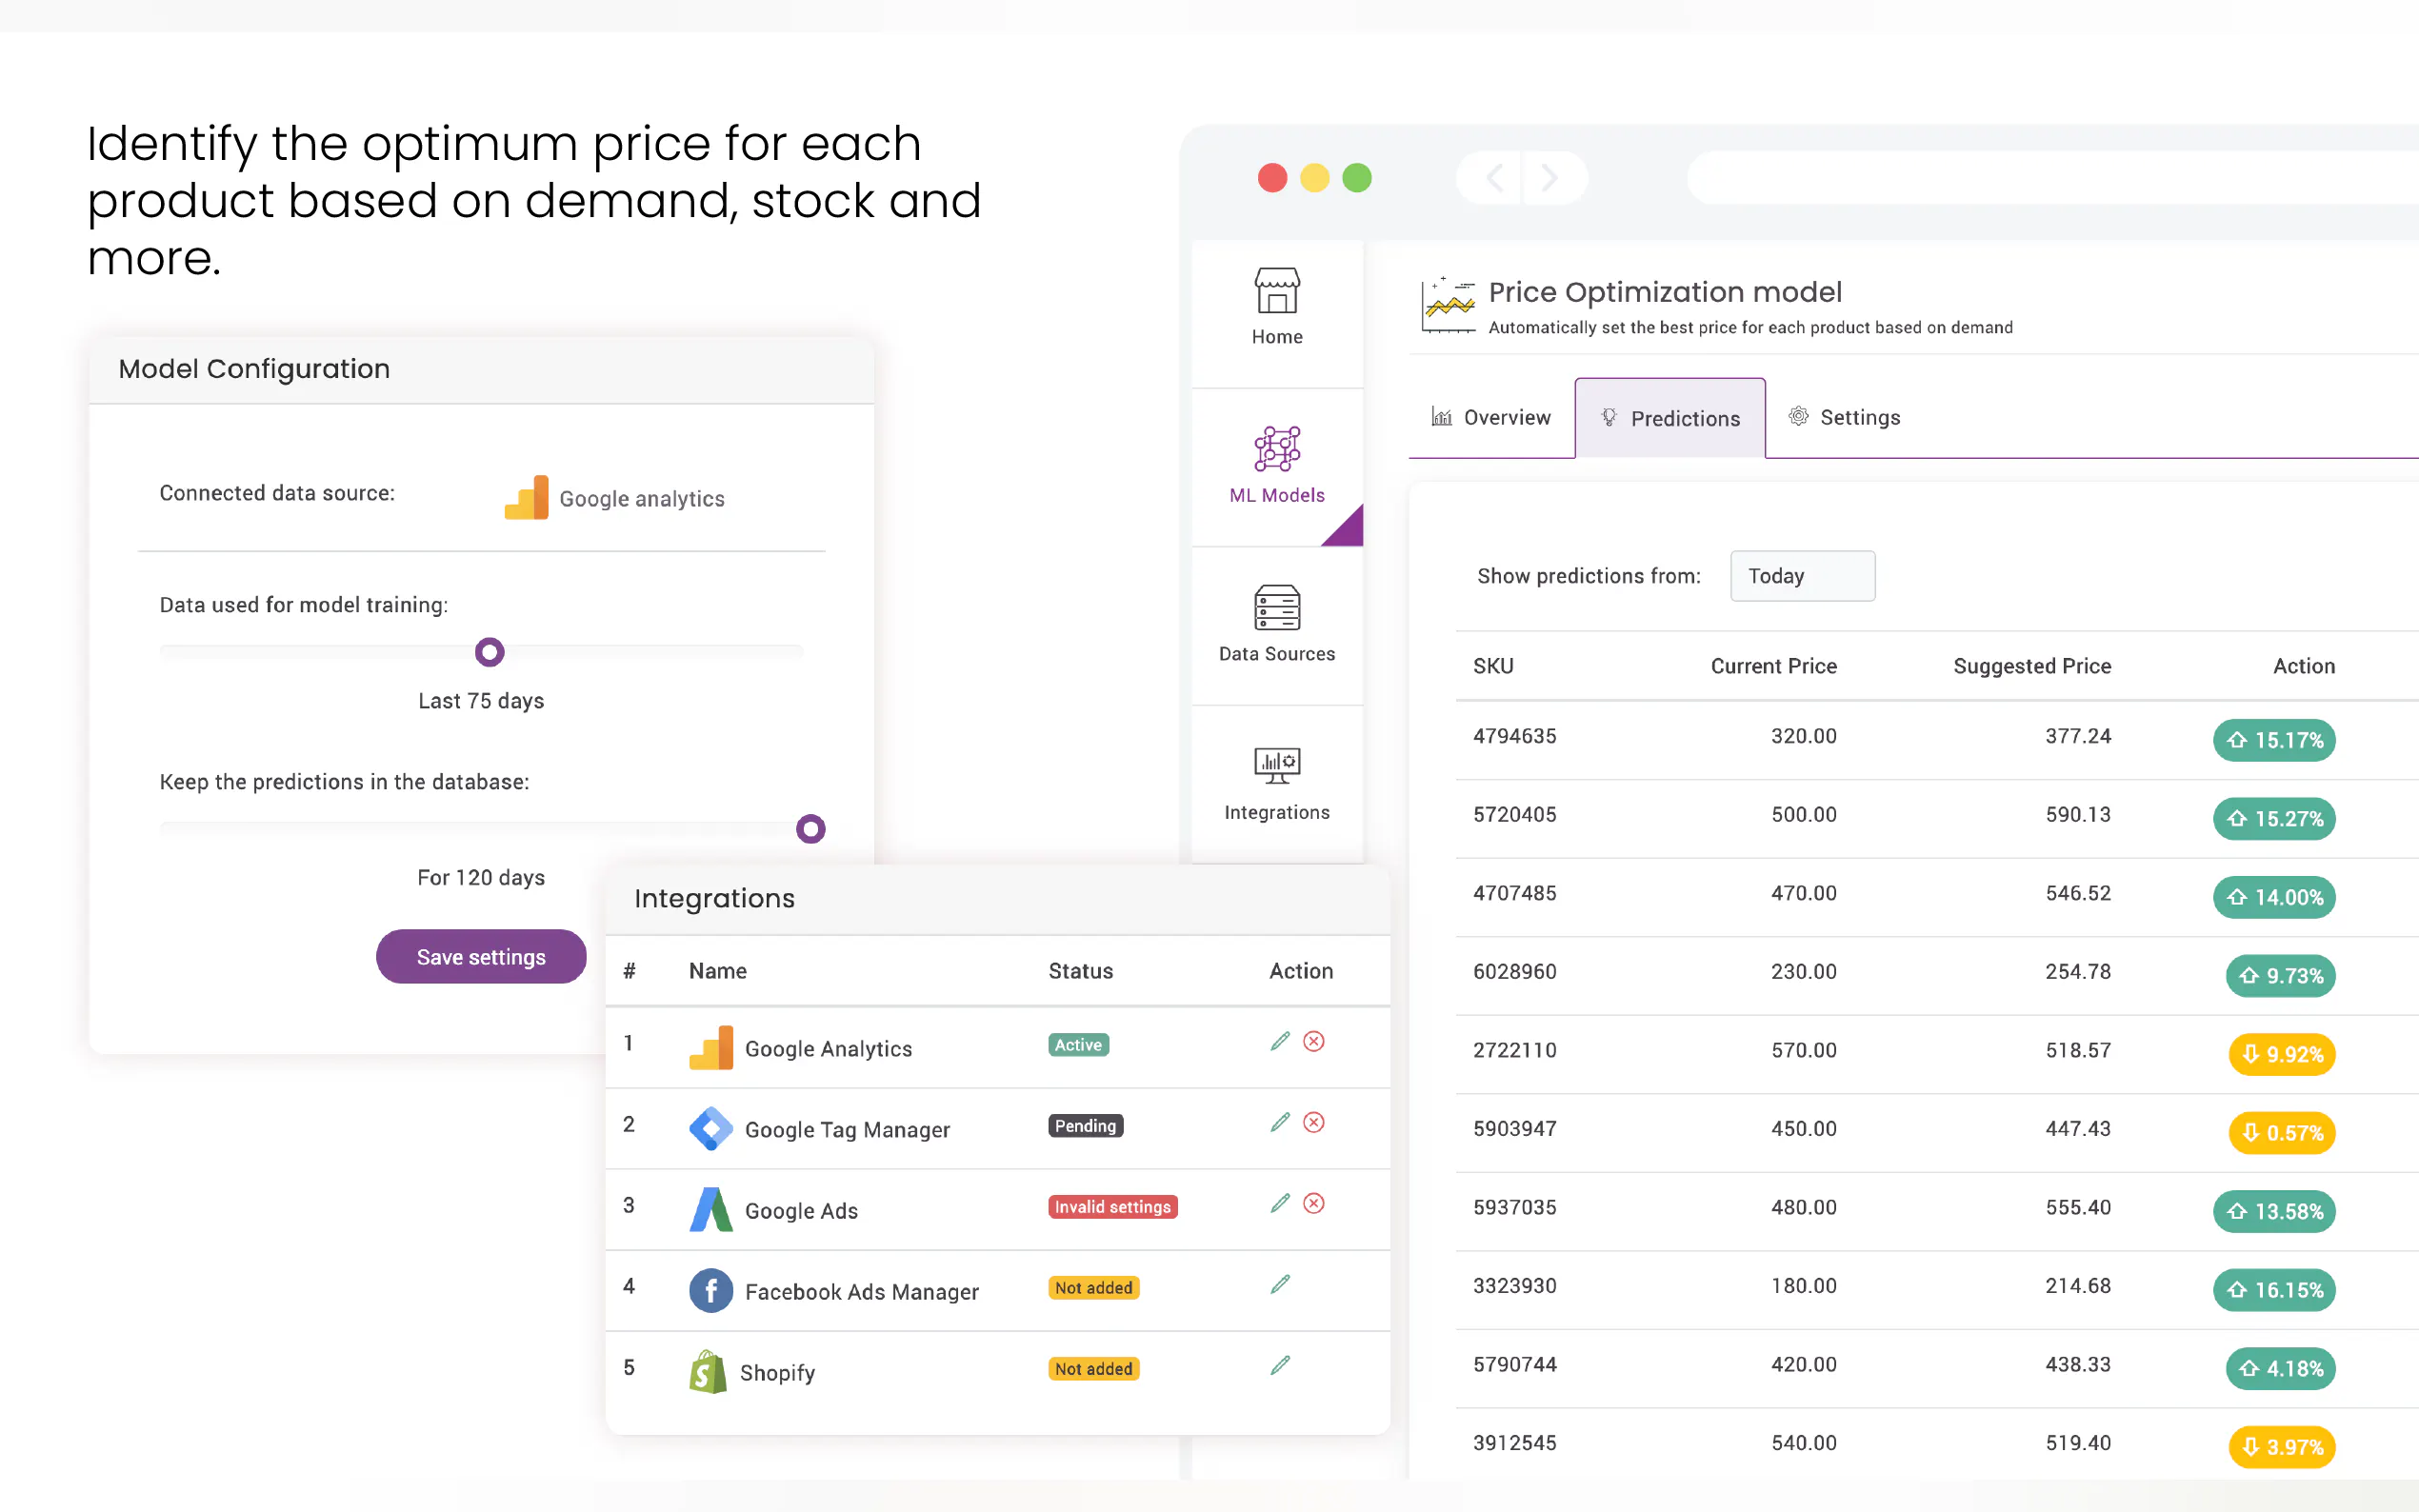This screenshot has height=1512, width=2419.
Task: Switch to the Settings tab
Action: (1844, 418)
